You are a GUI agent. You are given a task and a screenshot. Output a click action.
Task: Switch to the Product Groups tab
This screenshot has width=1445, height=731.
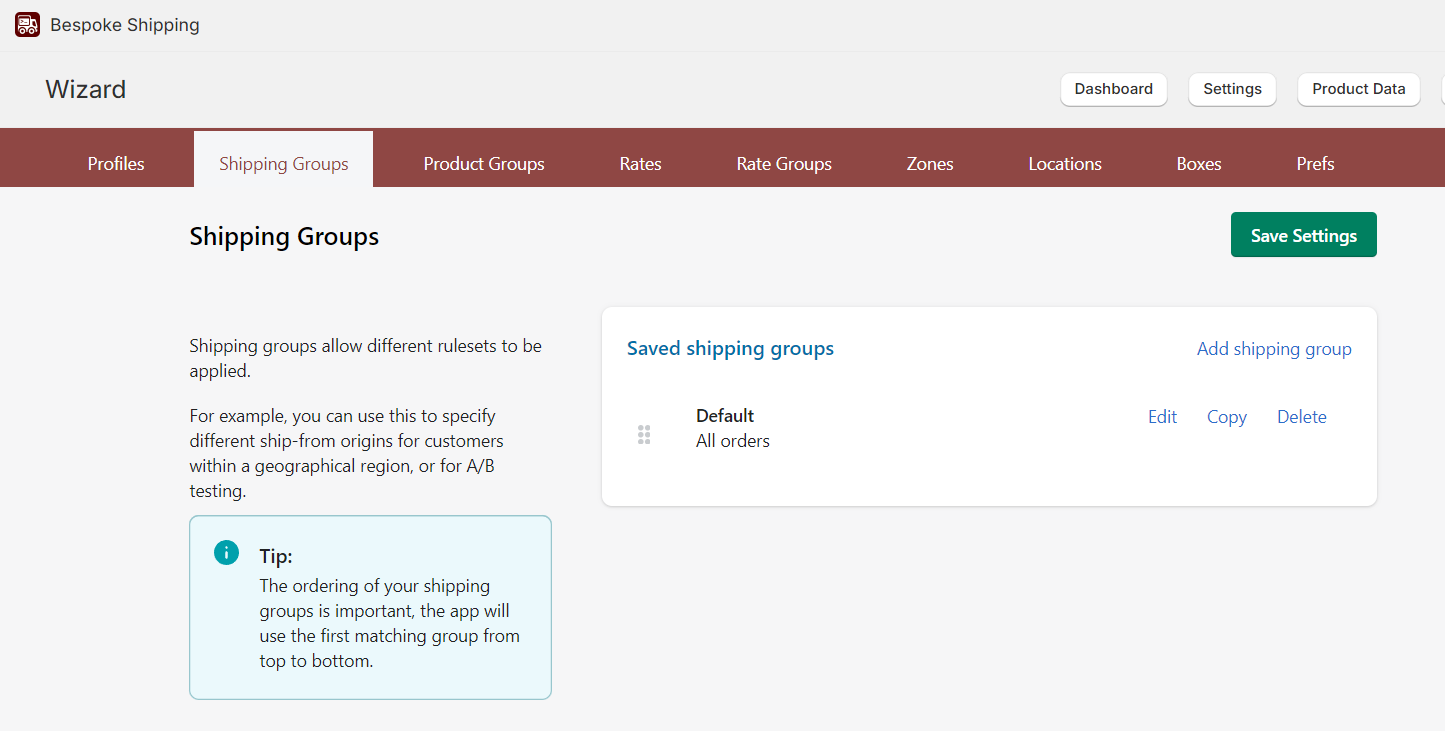point(484,164)
